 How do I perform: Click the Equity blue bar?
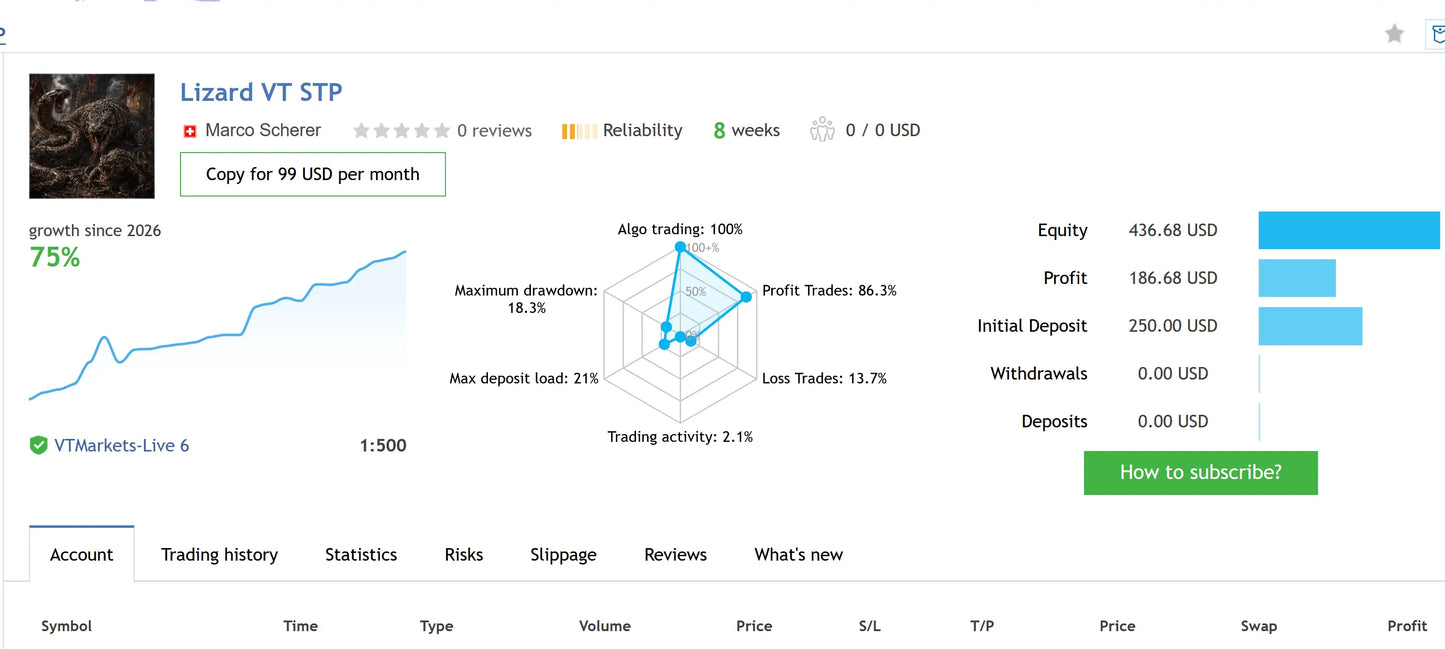[x=1349, y=230]
